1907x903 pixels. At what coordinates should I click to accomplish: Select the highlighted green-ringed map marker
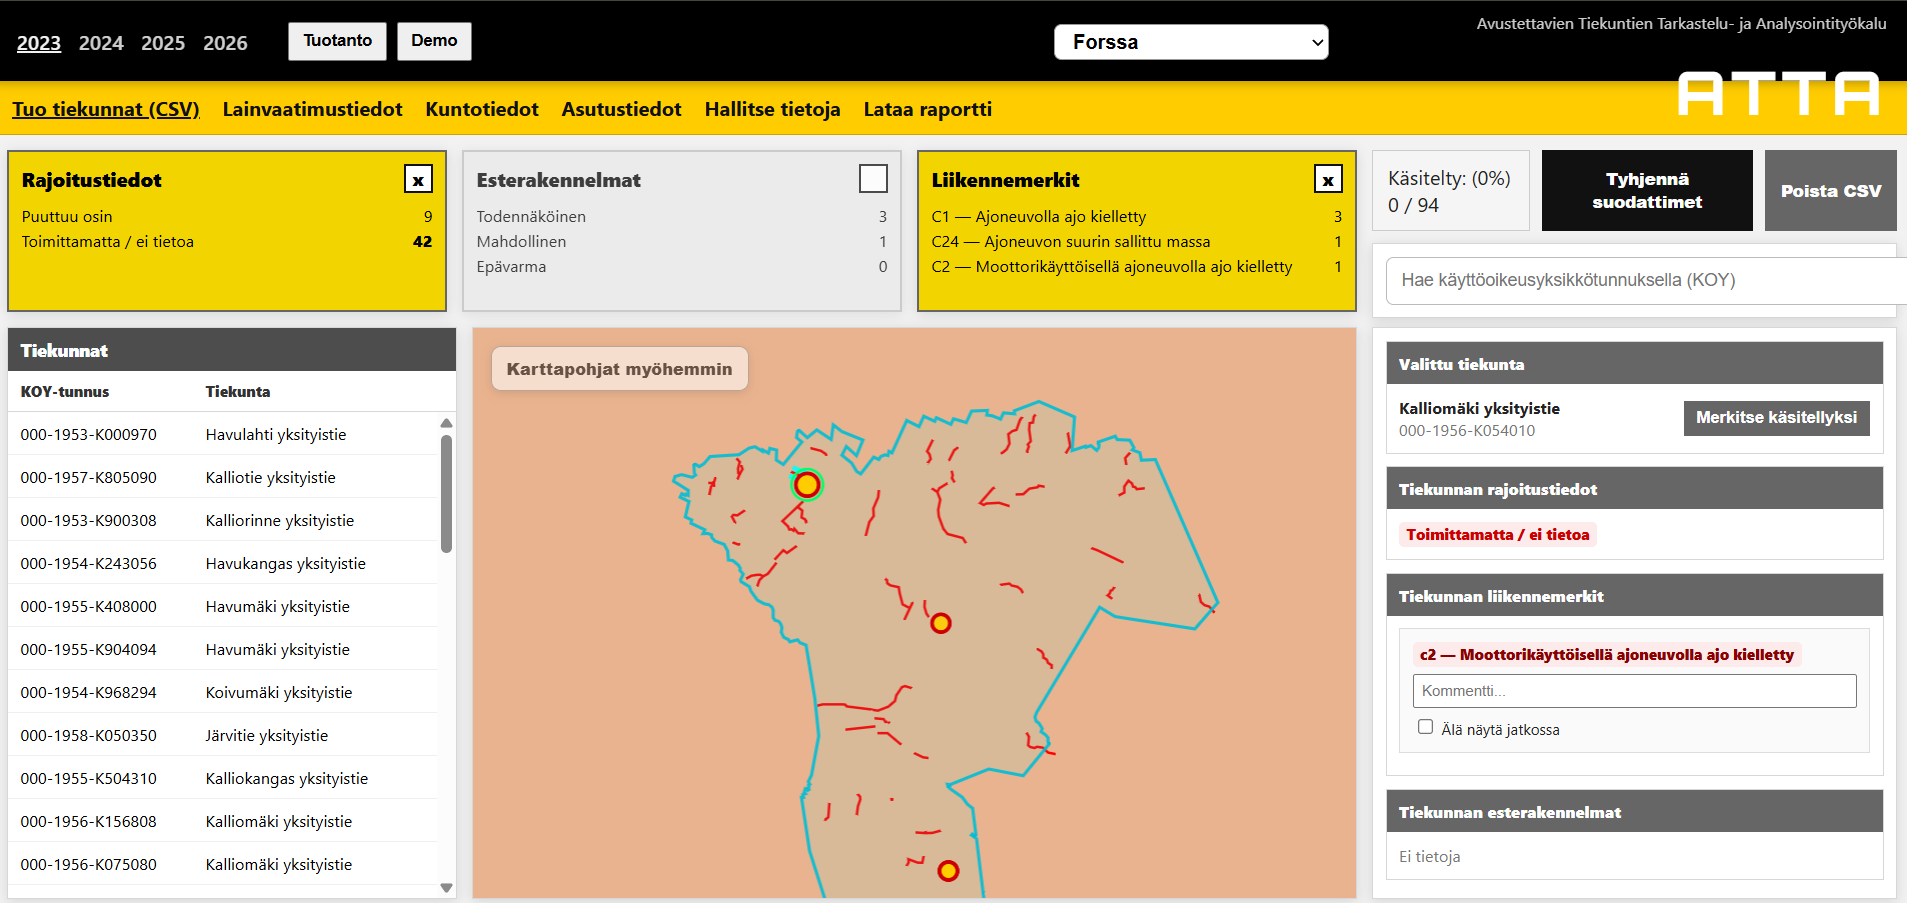point(807,485)
